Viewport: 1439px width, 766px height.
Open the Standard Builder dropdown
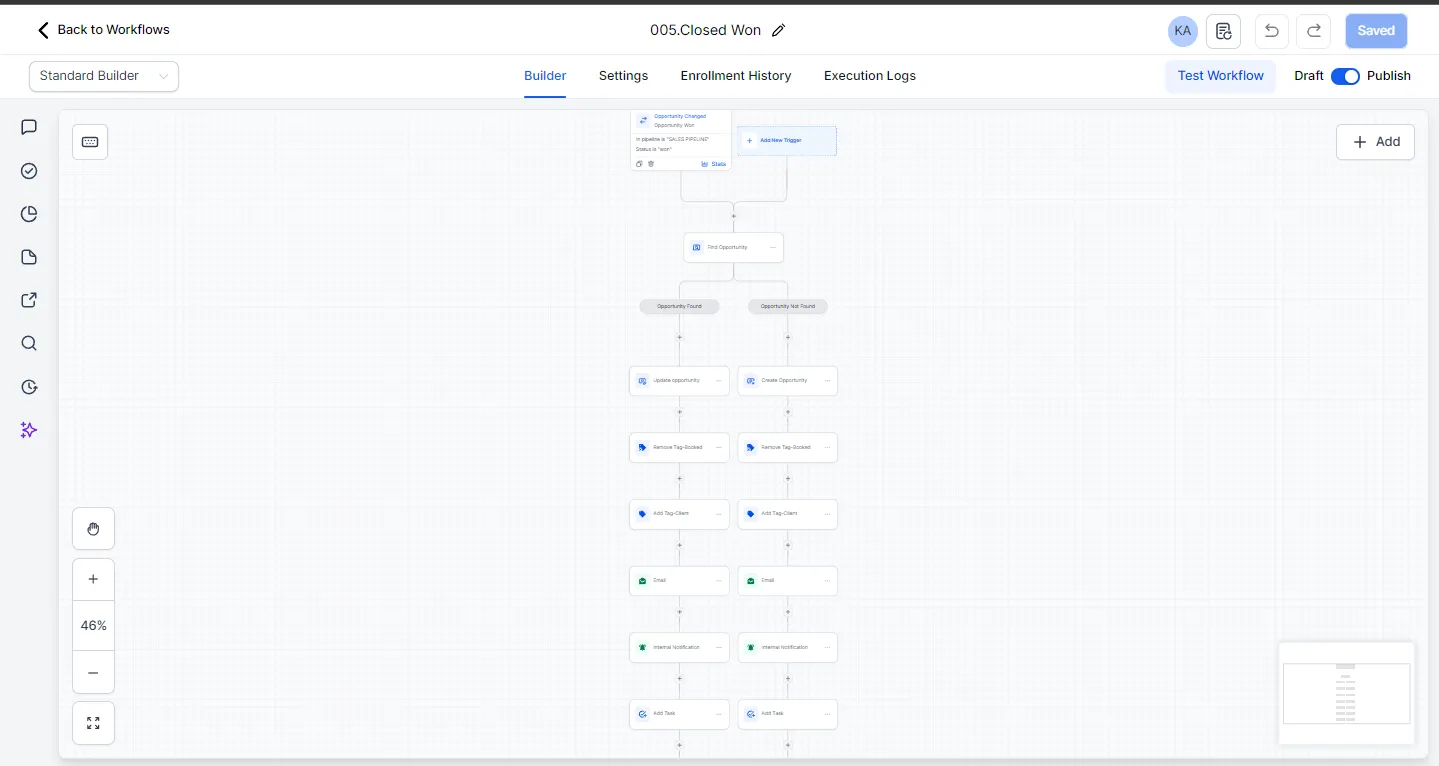[103, 76]
